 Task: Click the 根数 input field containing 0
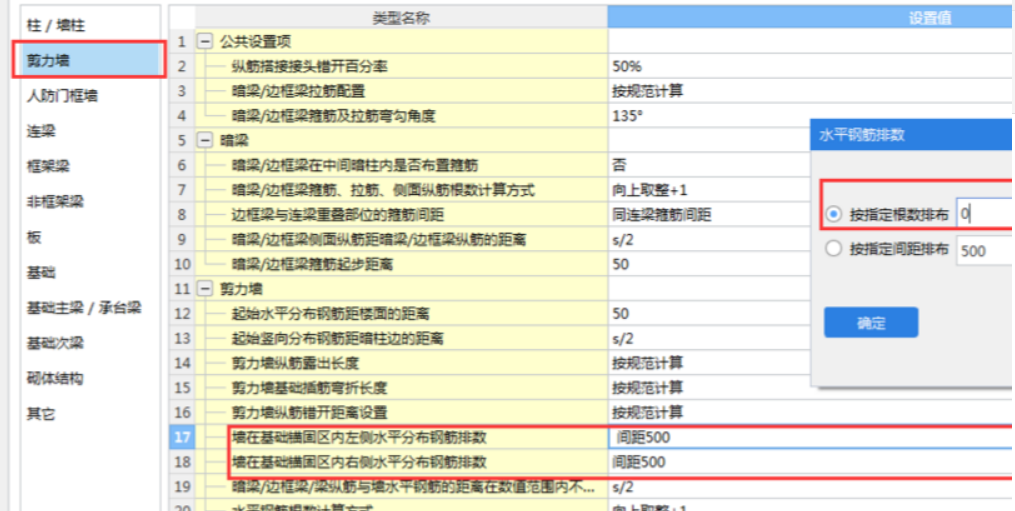[x=984, y=213]
